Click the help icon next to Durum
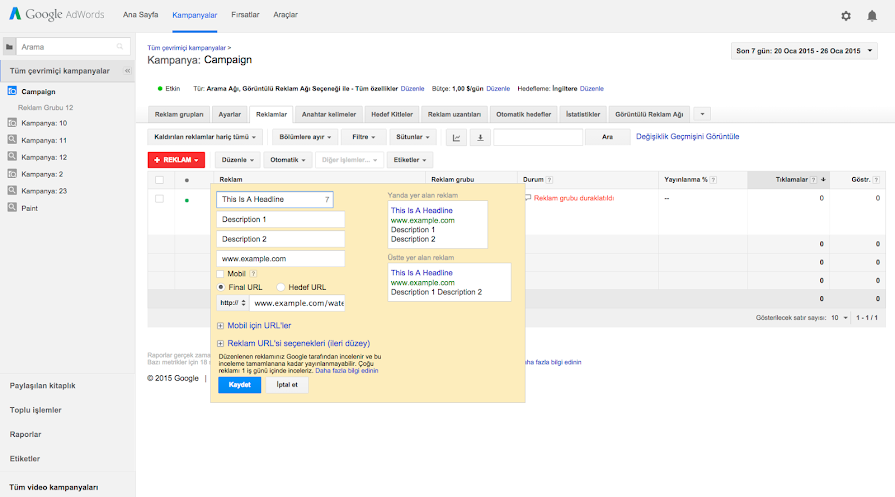The image size is (895, 497). pos(549,180)
